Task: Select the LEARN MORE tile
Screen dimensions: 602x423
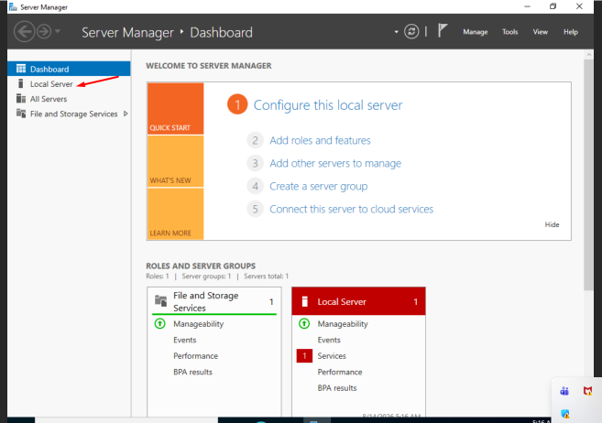Action: pyautogui.click(x=175, y=214)
